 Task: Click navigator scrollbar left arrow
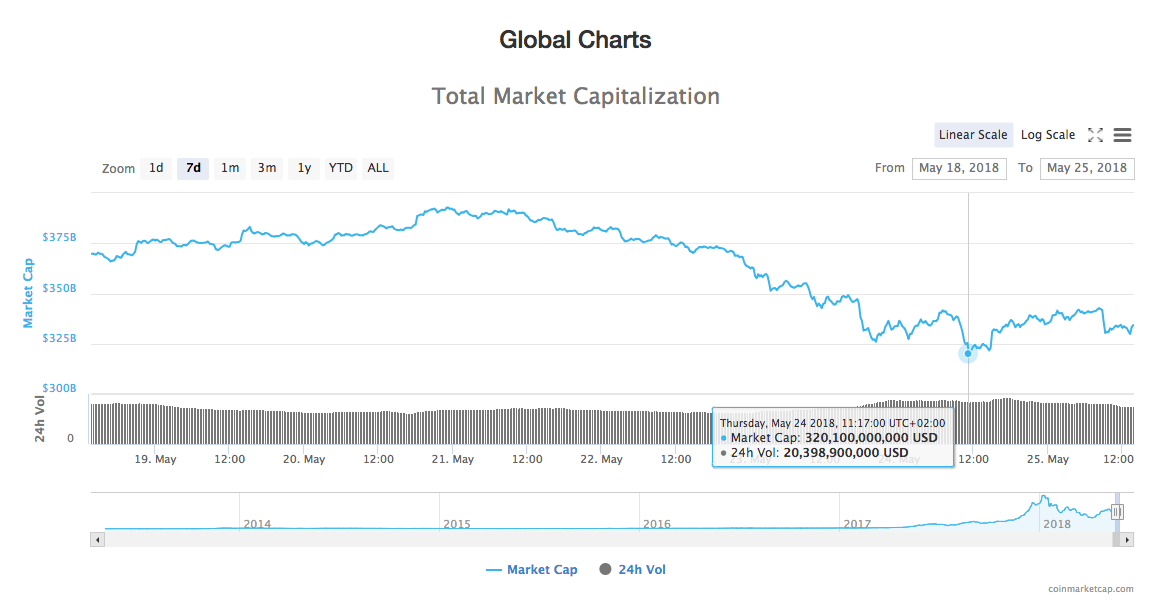pos(97,540)
